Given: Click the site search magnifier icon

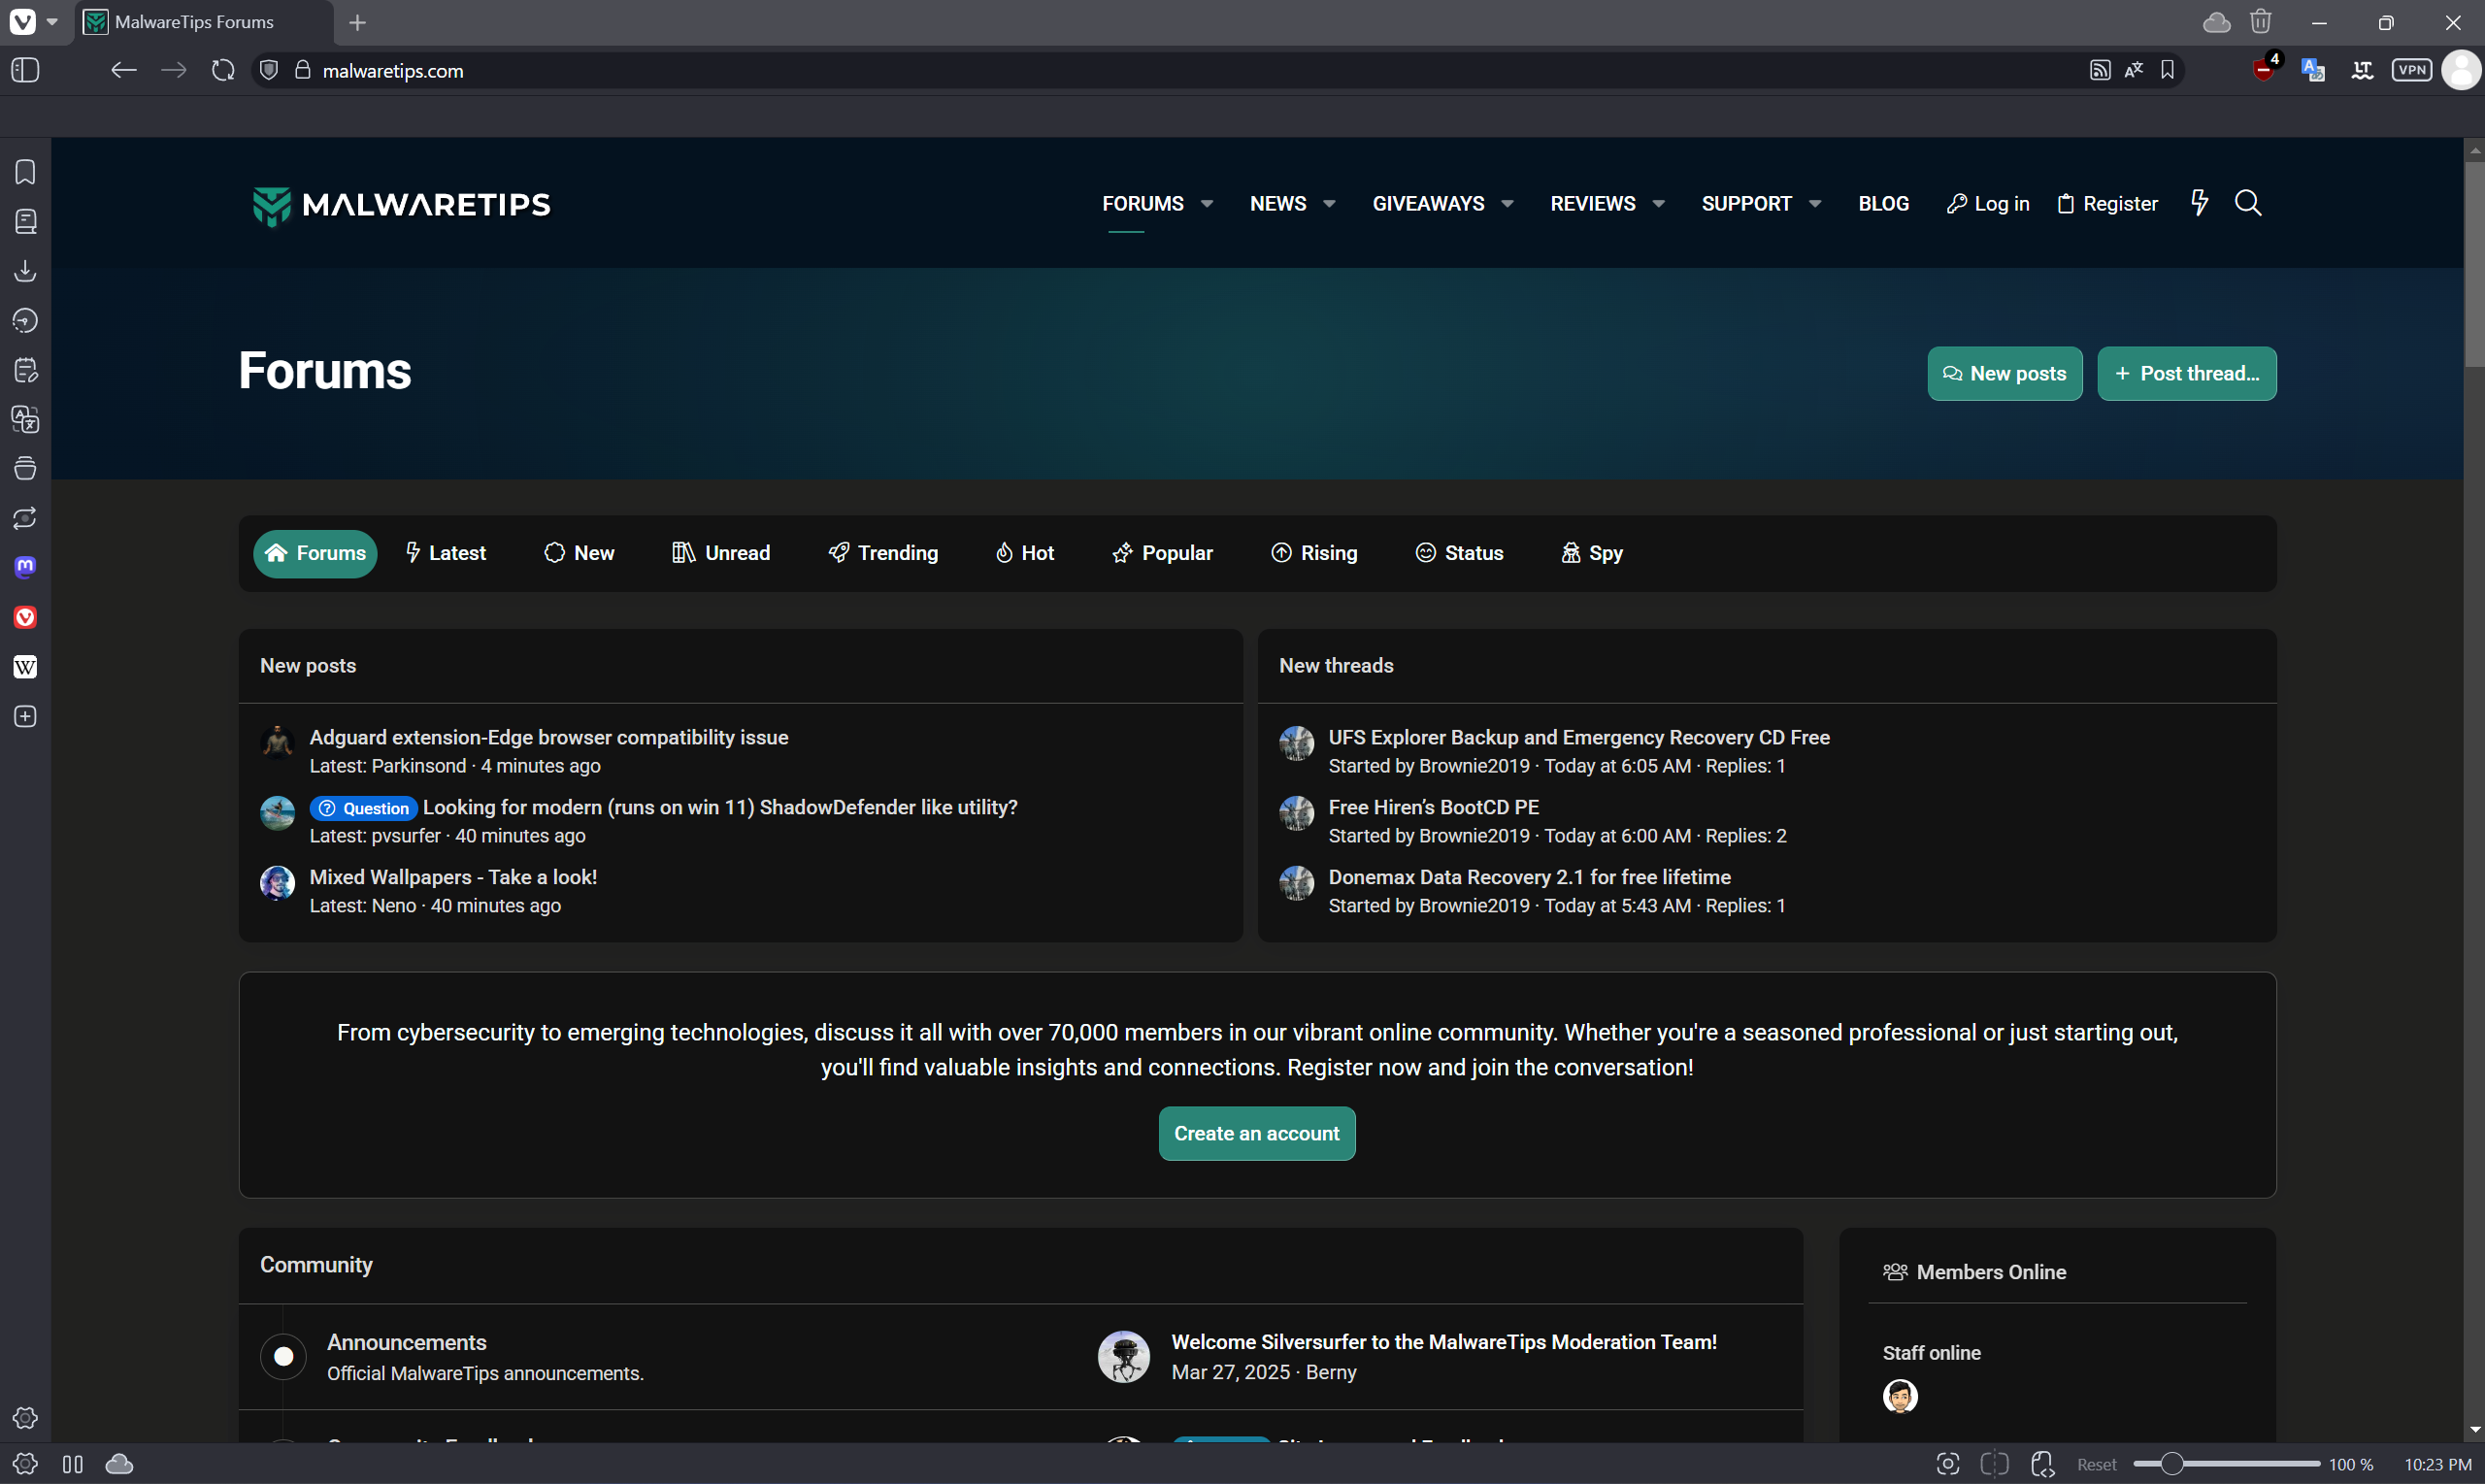Looking at the screenshot, I should [x=2248, y=203].
